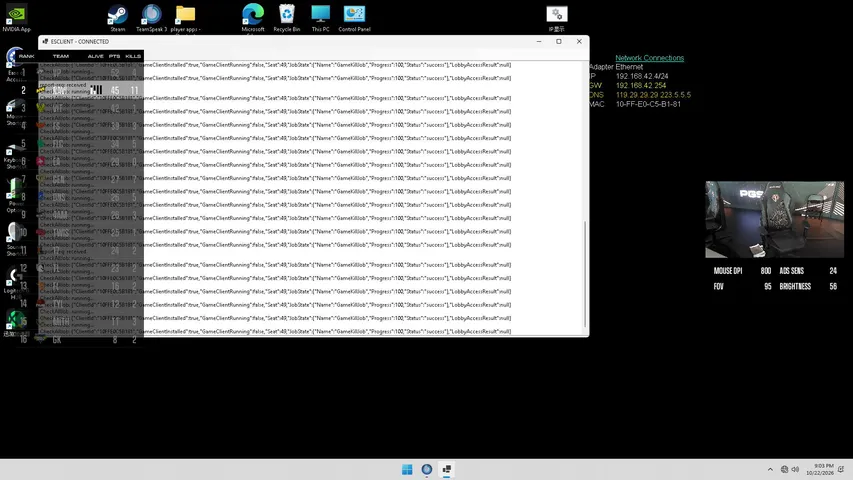Open the NVIDIA App desktop shortcut

16,18
